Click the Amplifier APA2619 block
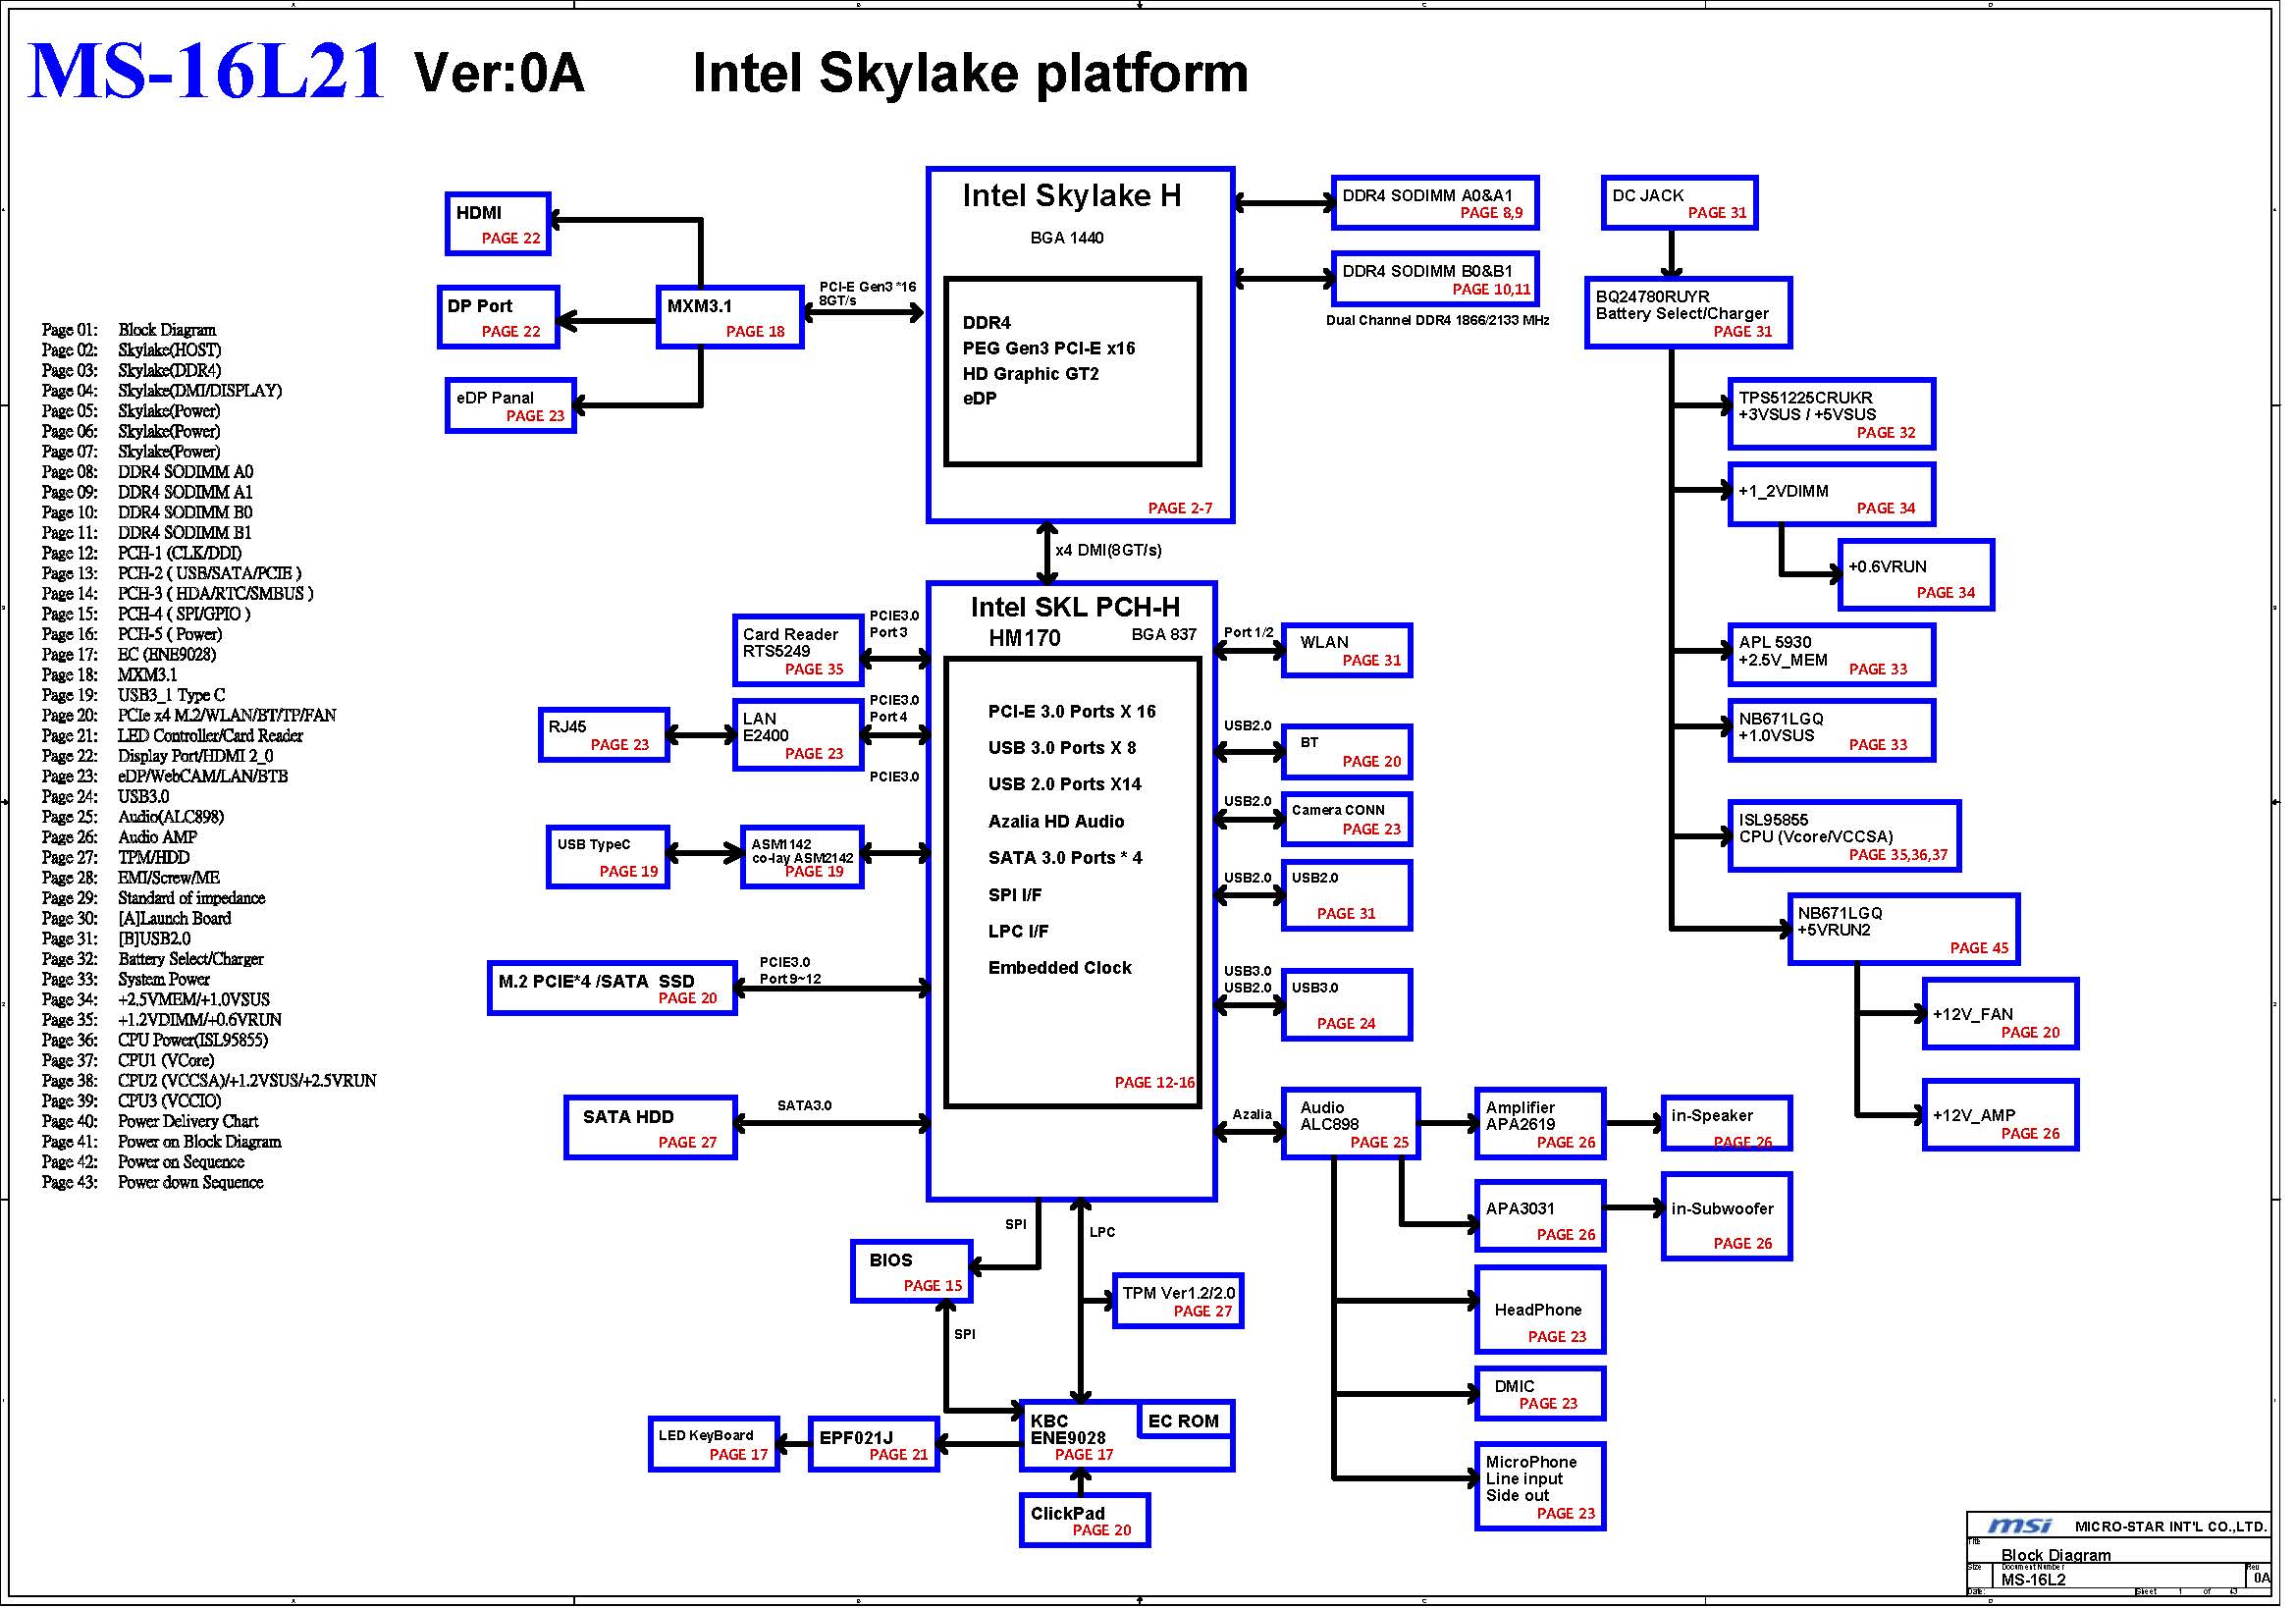The image size is (2296, 1608). [1540, 1124]
